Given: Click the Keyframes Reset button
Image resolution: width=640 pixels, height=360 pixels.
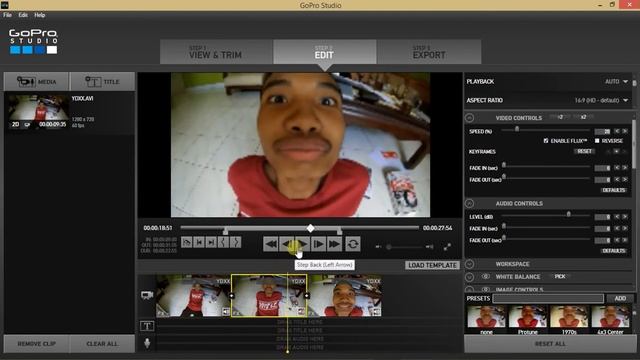Looking at the screenshot, I should (x=584, y=151).
